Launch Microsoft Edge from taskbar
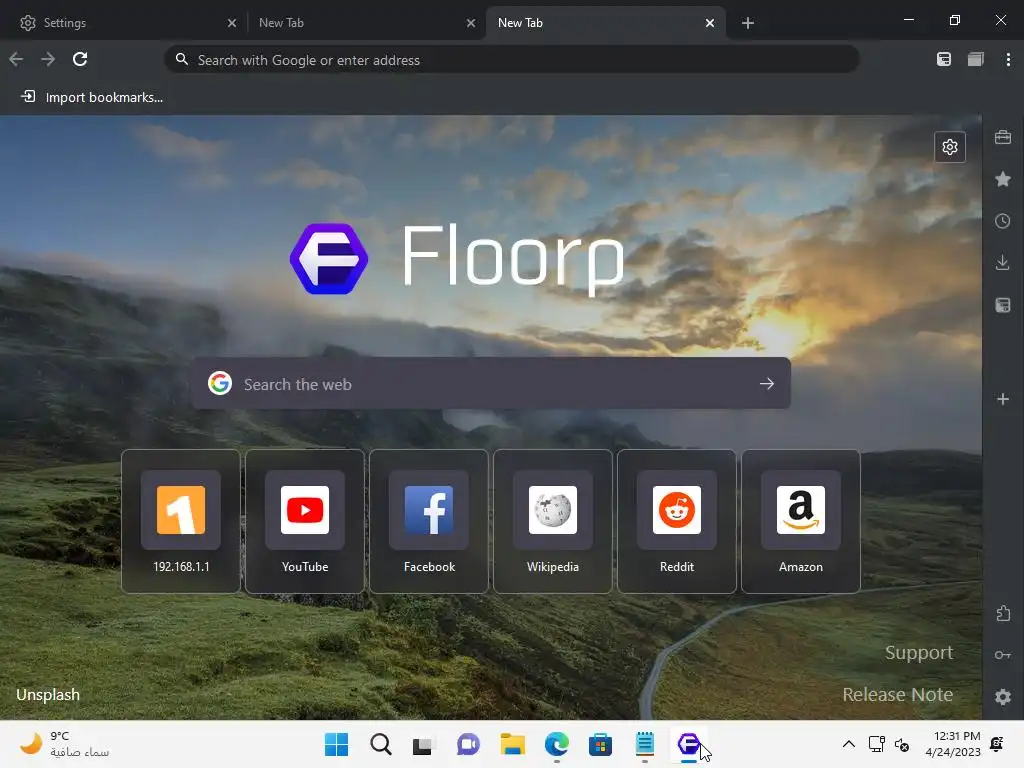This screenshot has height=768, width=1024. [556, 744]
